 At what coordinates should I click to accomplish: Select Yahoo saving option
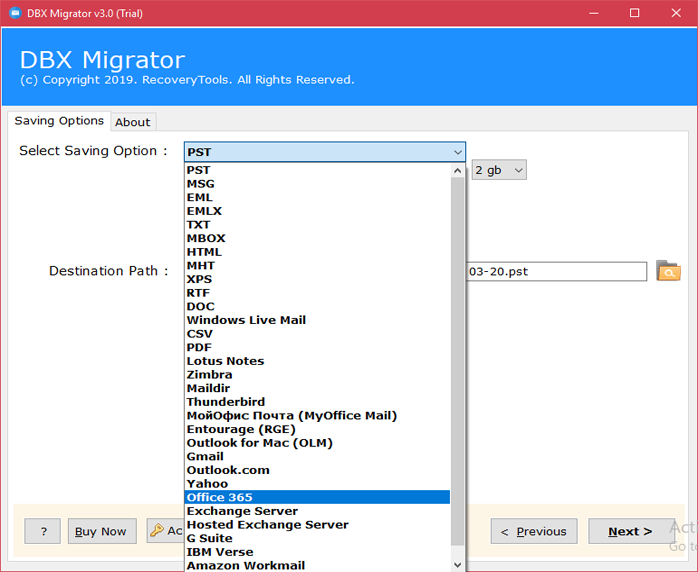[317, 484]
